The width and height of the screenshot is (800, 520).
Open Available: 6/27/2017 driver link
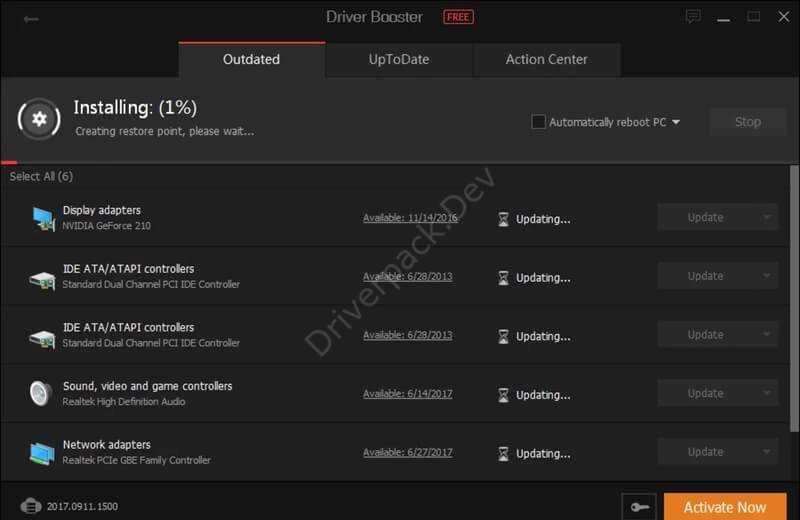click(408, 453)
